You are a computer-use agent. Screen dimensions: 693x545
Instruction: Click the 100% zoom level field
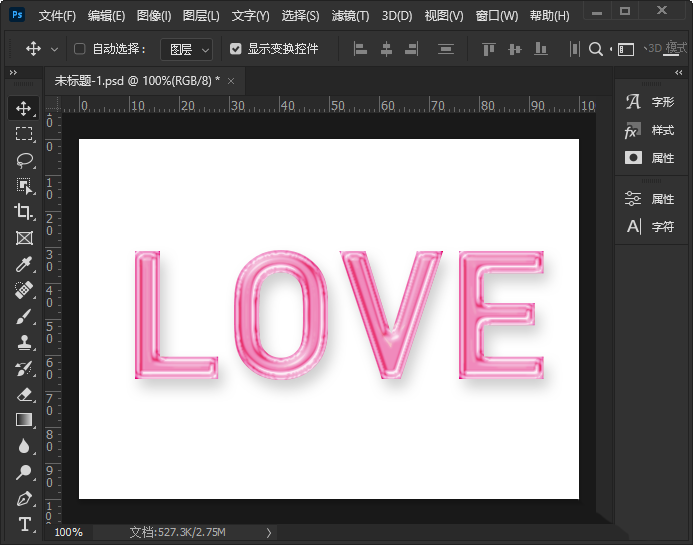(x=69, y=532)
